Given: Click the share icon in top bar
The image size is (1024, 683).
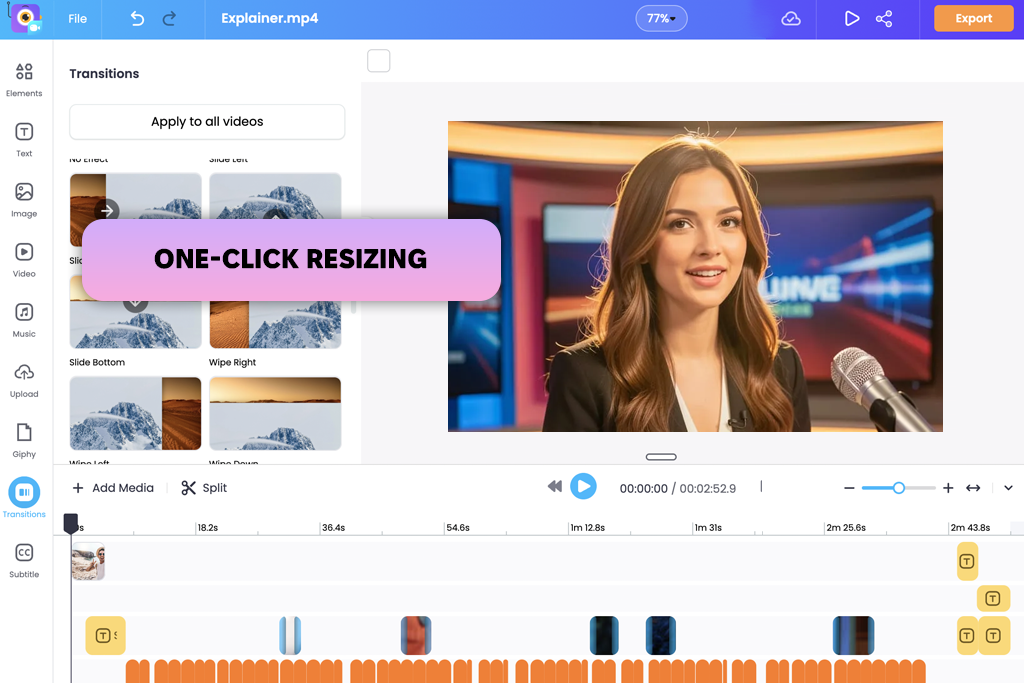Looking at the screenshot, I should tap(884, 18).
